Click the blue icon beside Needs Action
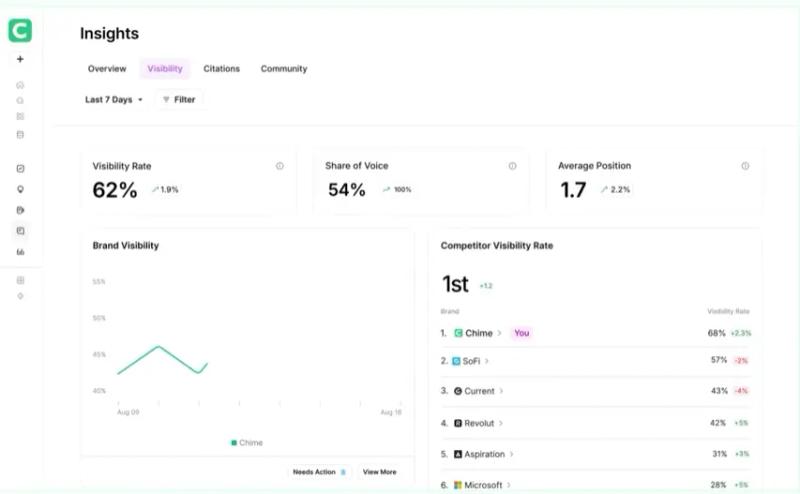Screen dimensions: 800x494 click(x=343, y=472)
